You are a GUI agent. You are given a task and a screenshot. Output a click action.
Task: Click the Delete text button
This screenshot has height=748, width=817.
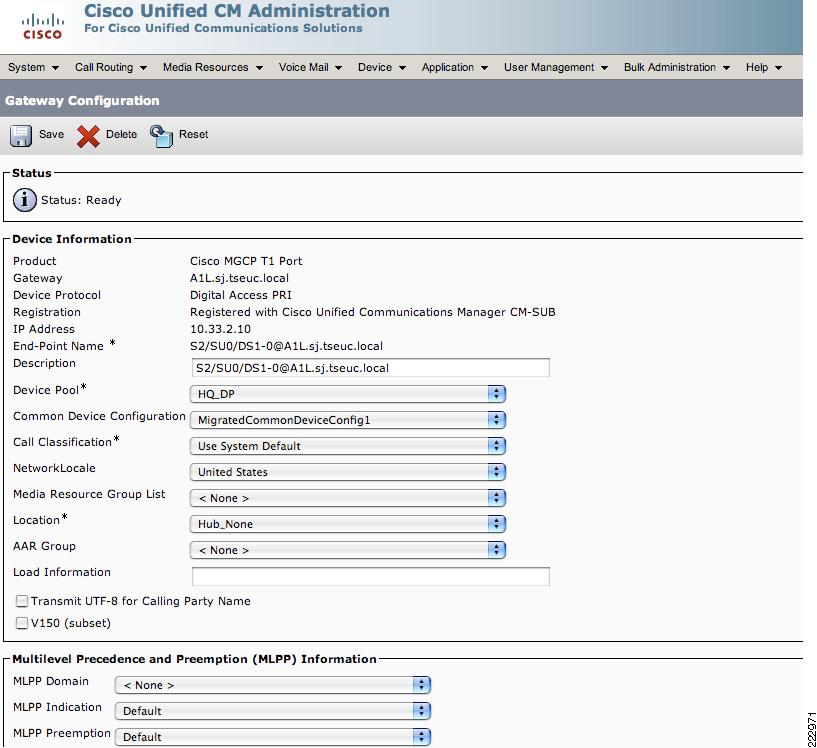click(121, 134)
